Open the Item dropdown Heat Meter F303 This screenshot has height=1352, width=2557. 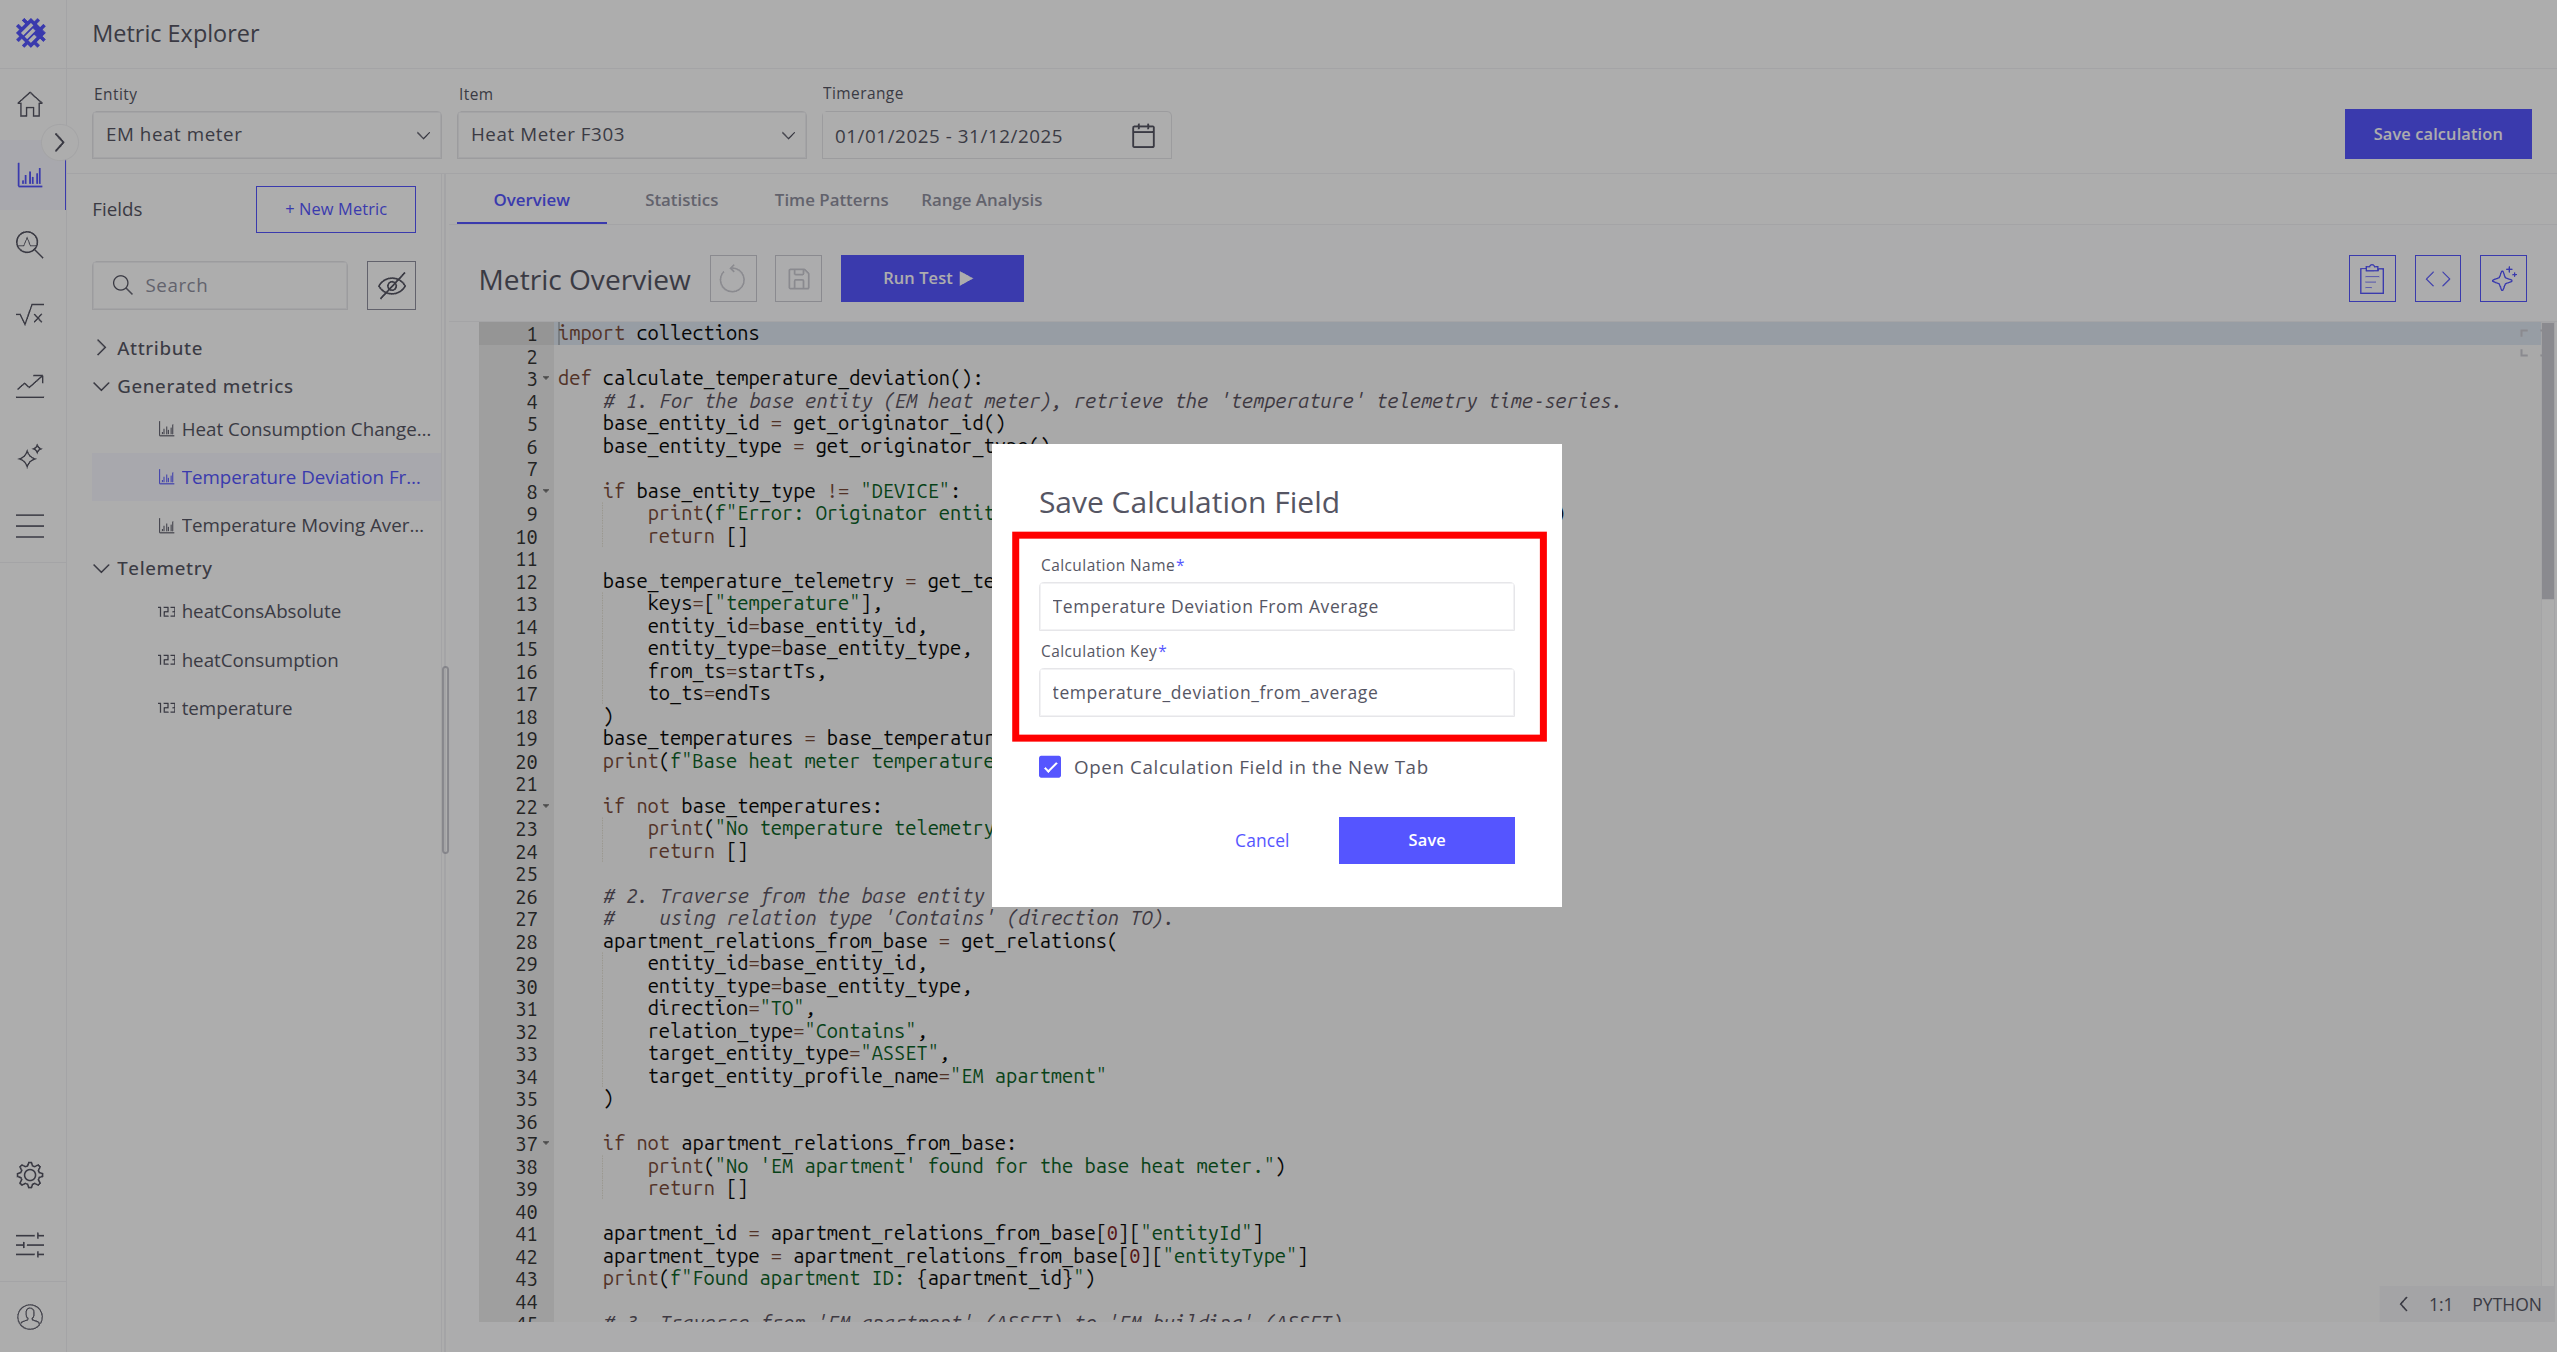tap(632, 135)
